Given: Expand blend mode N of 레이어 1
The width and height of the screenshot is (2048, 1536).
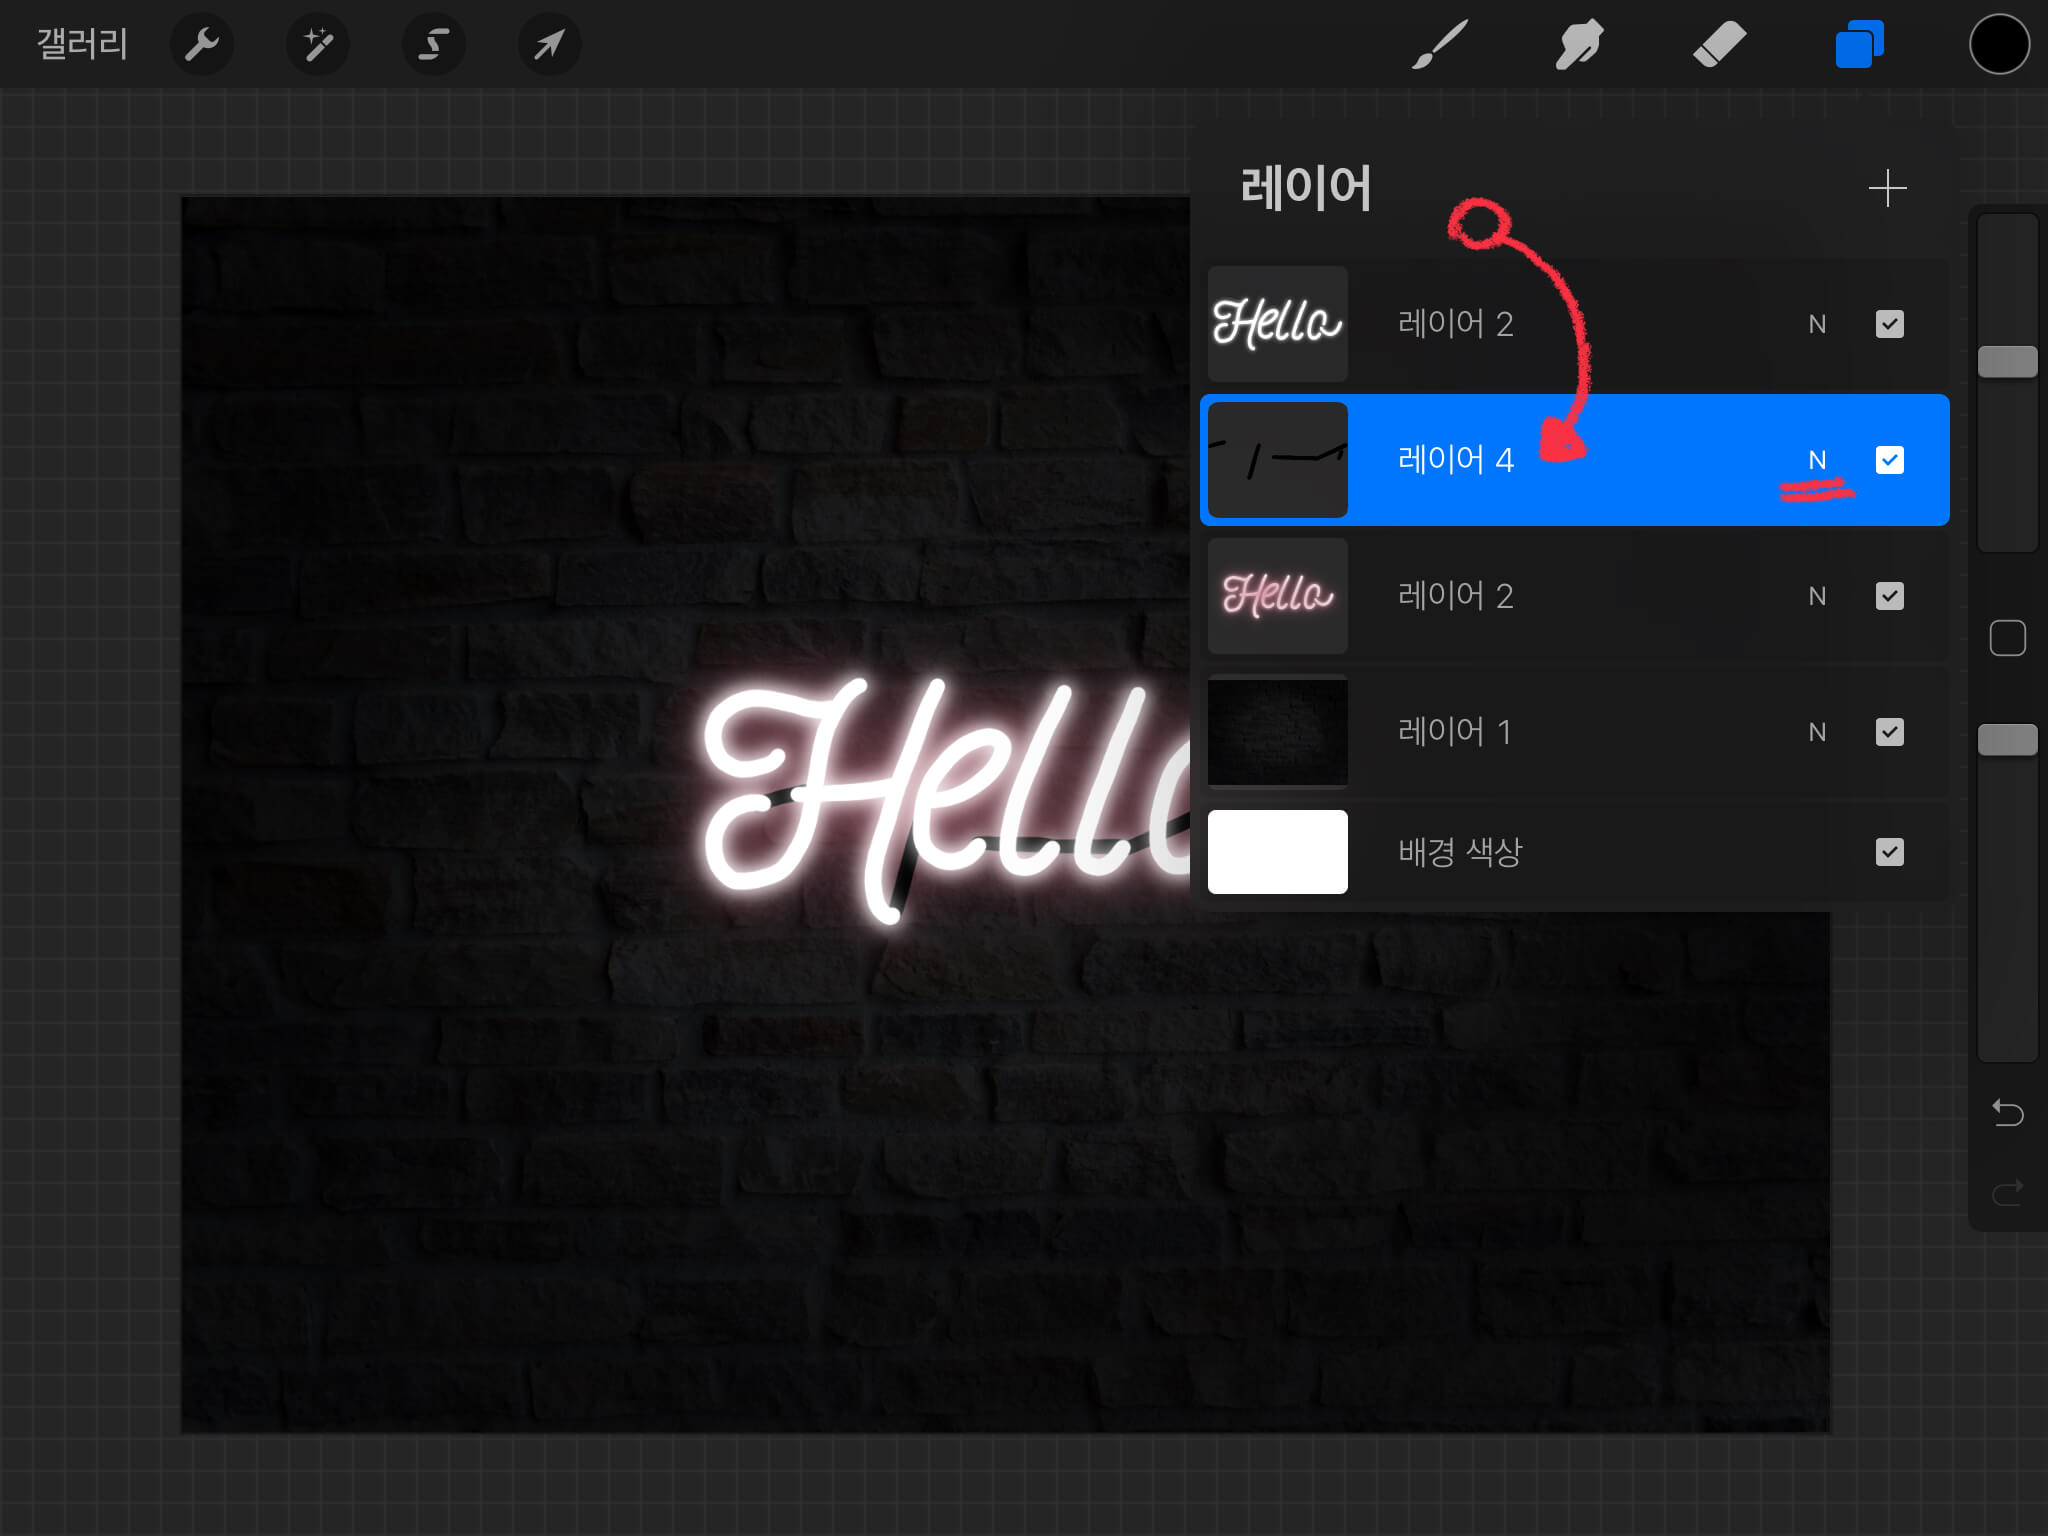Looking at the screenshot, I should tap(1817, 732).
